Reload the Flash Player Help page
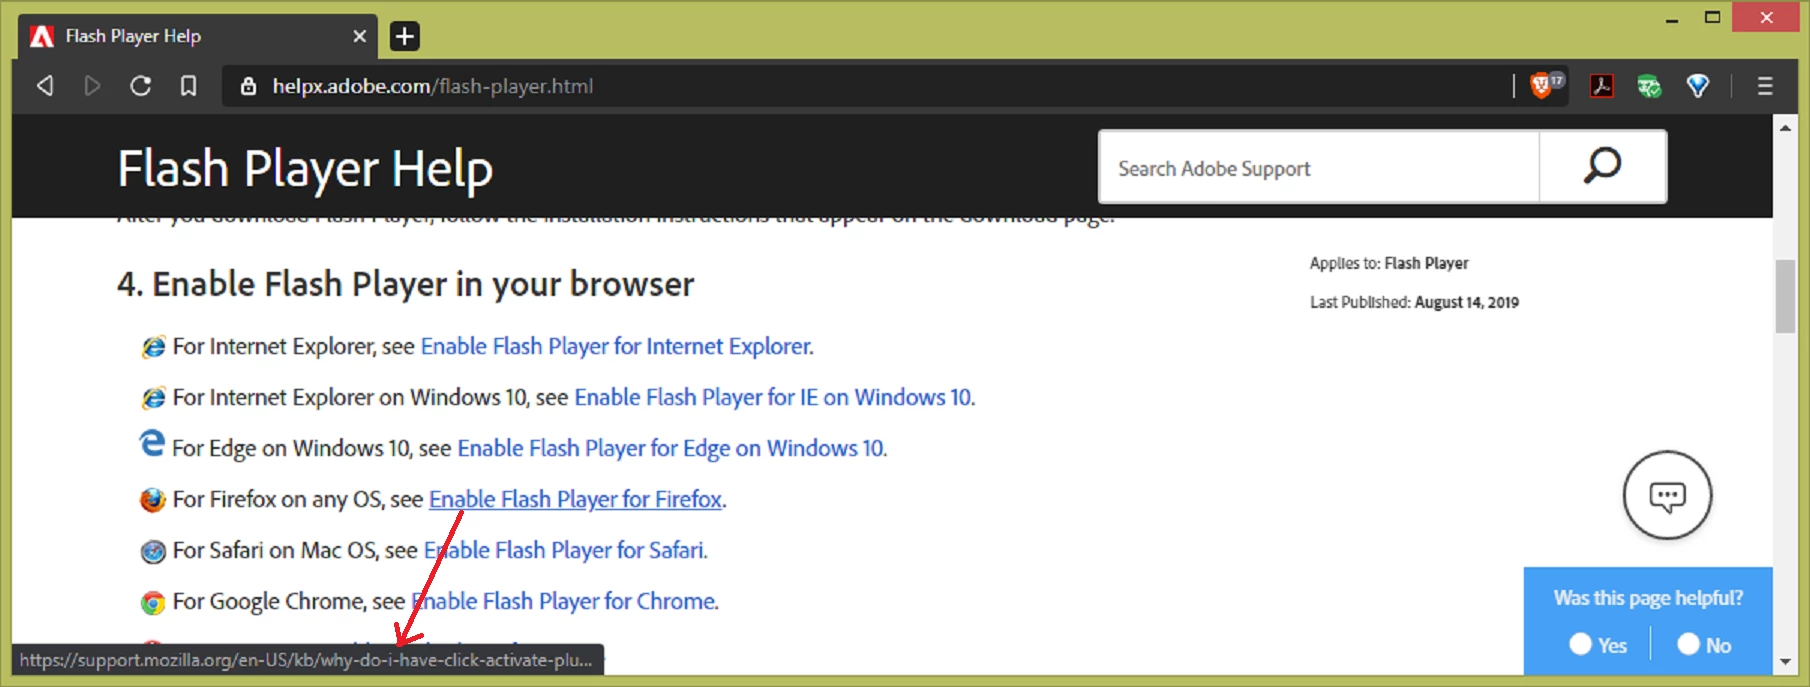Screen dimensions: 1810x687 coord(141,86)
